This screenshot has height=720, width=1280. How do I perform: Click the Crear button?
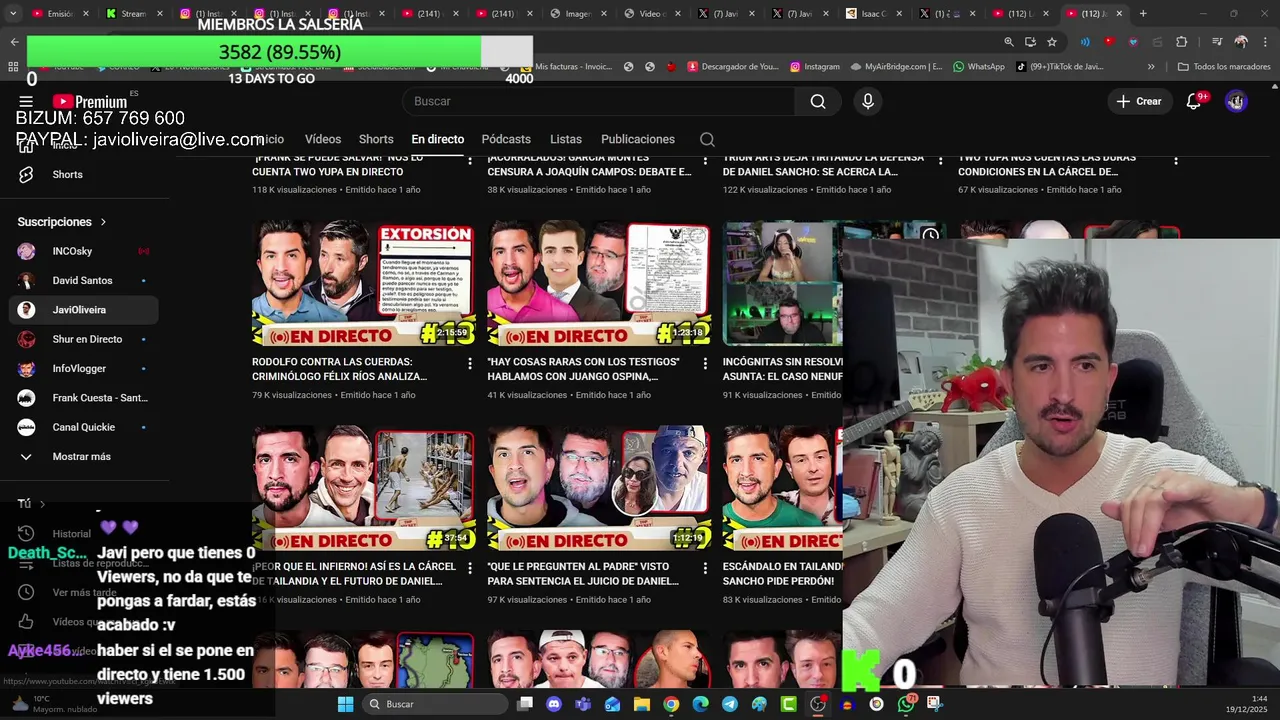1139,101
